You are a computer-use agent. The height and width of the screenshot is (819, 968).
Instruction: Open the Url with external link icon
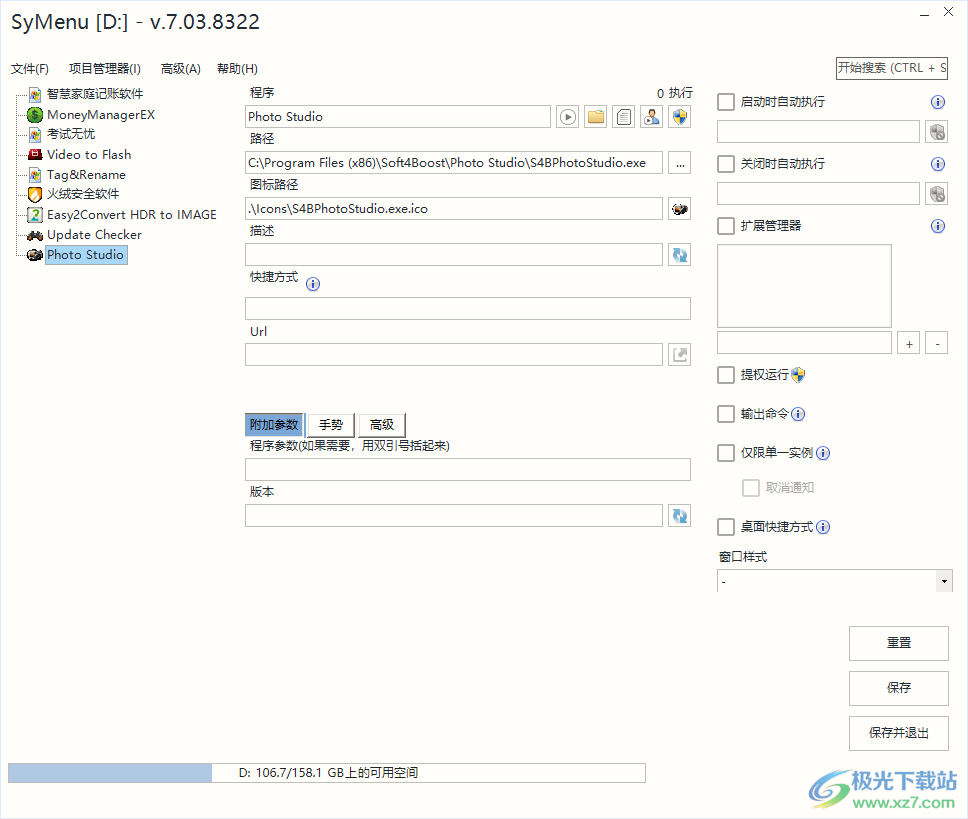[x=680, y=355]
